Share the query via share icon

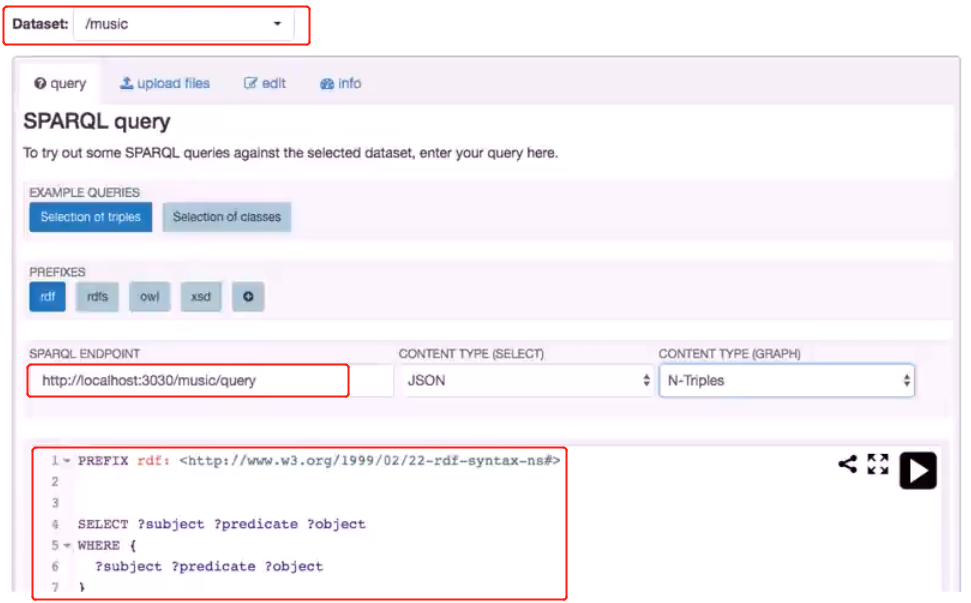[x=847, y=464]
